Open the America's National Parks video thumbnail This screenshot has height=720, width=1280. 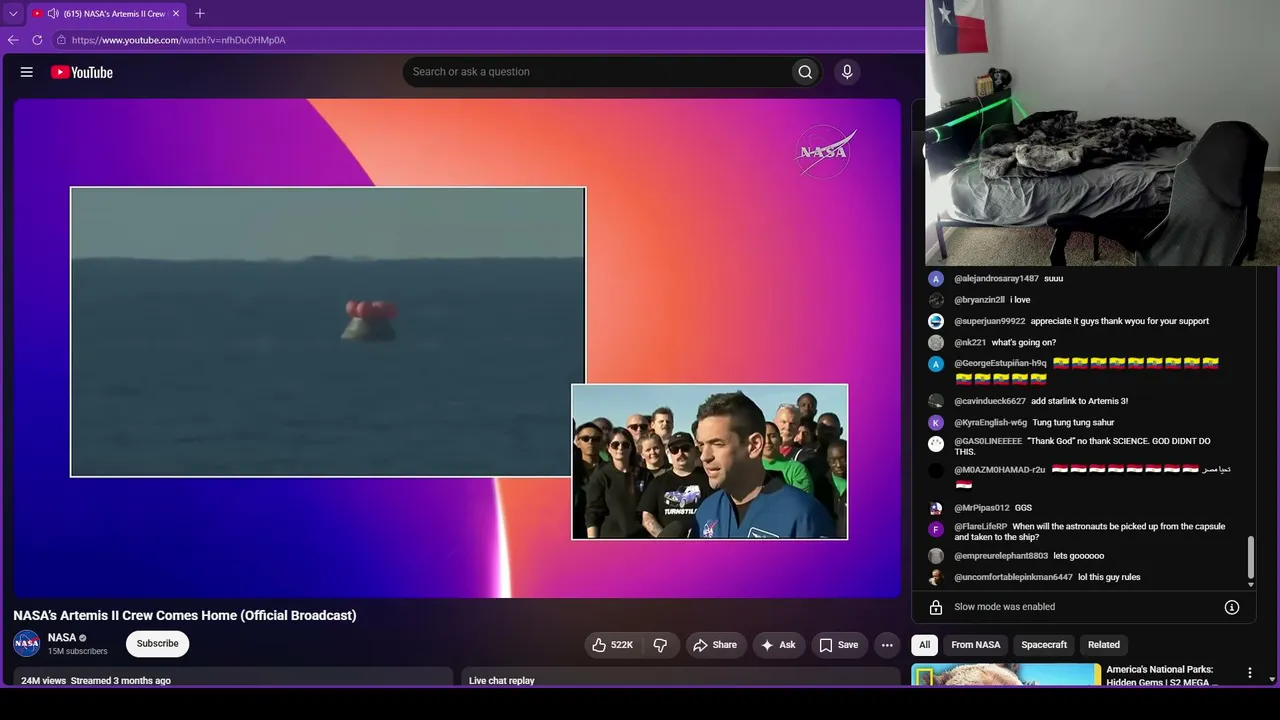click(x=1006, y=675)
